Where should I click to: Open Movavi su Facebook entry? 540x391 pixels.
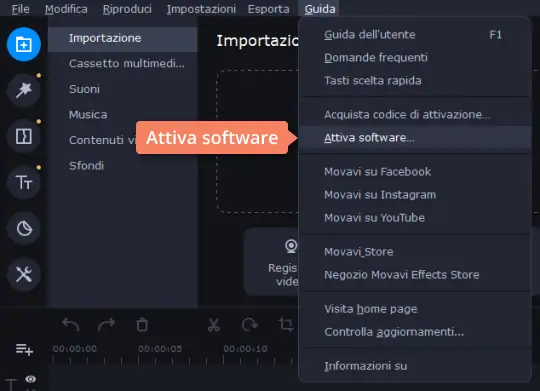pyautogui.click(x=415, y=172)
